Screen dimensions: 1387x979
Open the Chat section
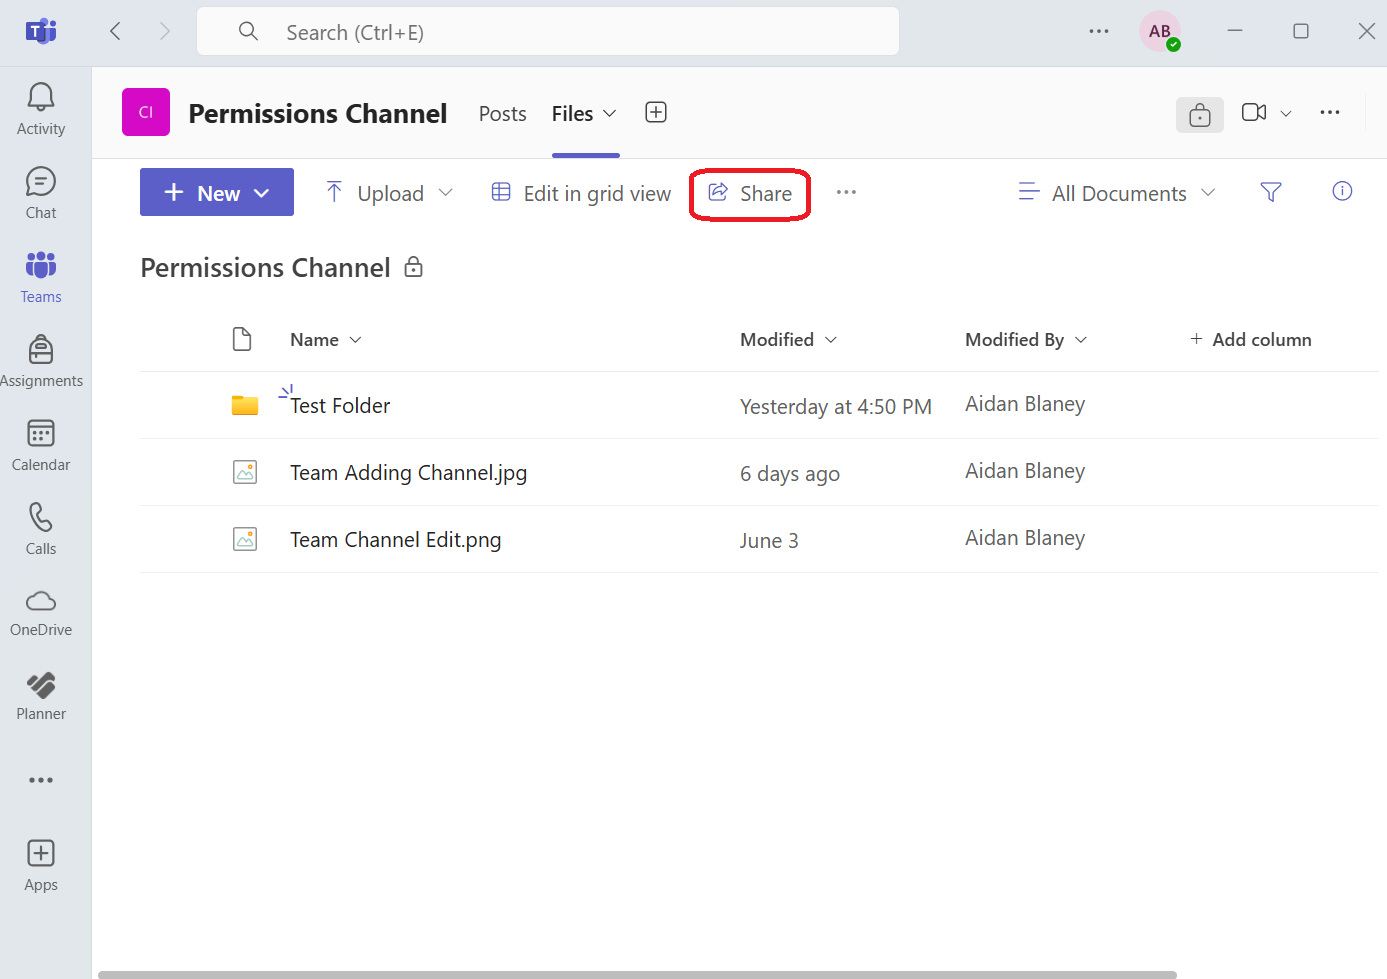pos(41,193)
